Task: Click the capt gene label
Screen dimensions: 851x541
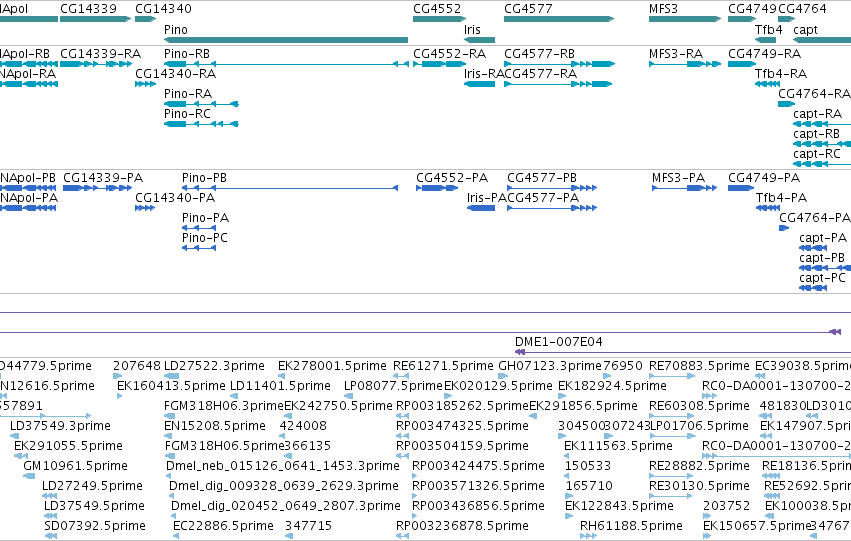Action: click(805, 30)
